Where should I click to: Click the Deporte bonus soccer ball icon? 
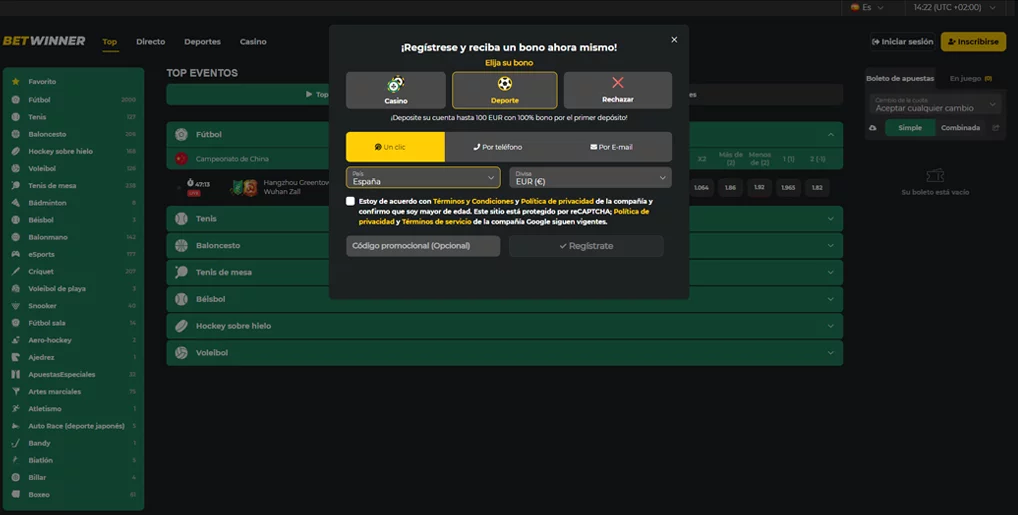pyautogui.click(x=504, y=83)
